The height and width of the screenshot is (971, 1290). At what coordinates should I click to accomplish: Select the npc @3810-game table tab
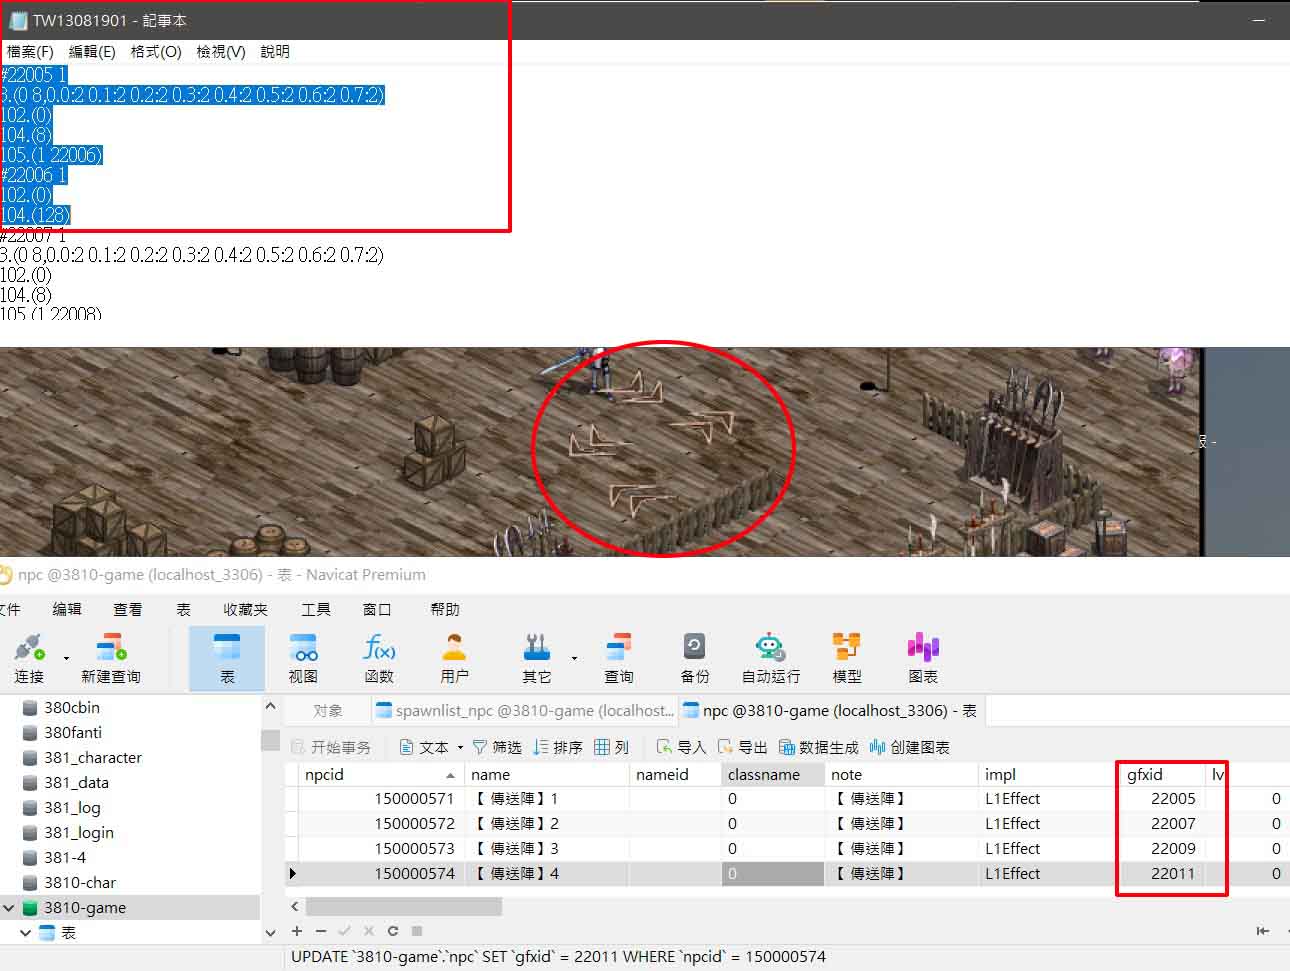click(x=830, y=710)
